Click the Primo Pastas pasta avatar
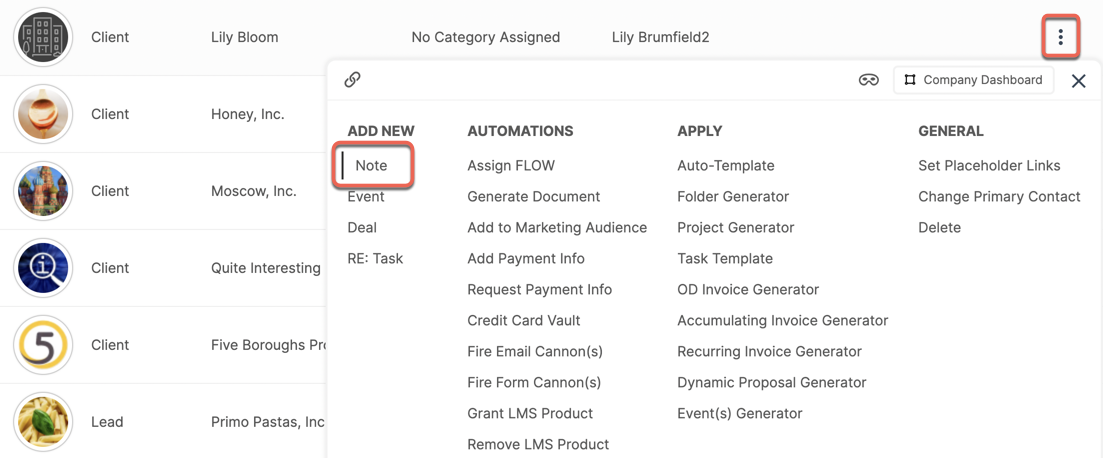Image resolution: width=1103 pixels, height=458 pixels. coord(43,422)
